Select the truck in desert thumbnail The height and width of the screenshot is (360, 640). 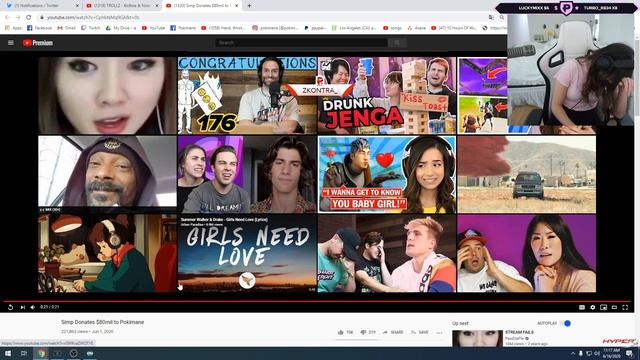point(527,174)
